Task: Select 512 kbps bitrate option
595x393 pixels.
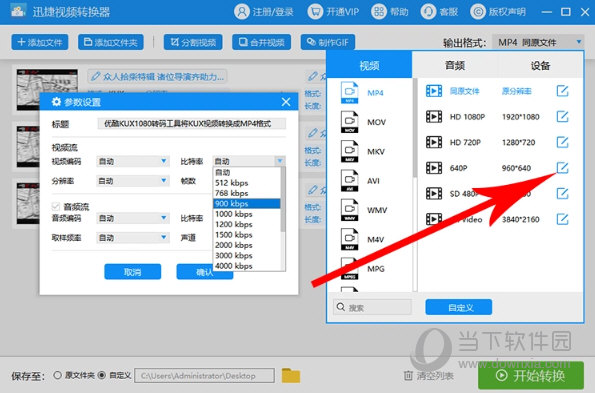Action: [247, 183]
